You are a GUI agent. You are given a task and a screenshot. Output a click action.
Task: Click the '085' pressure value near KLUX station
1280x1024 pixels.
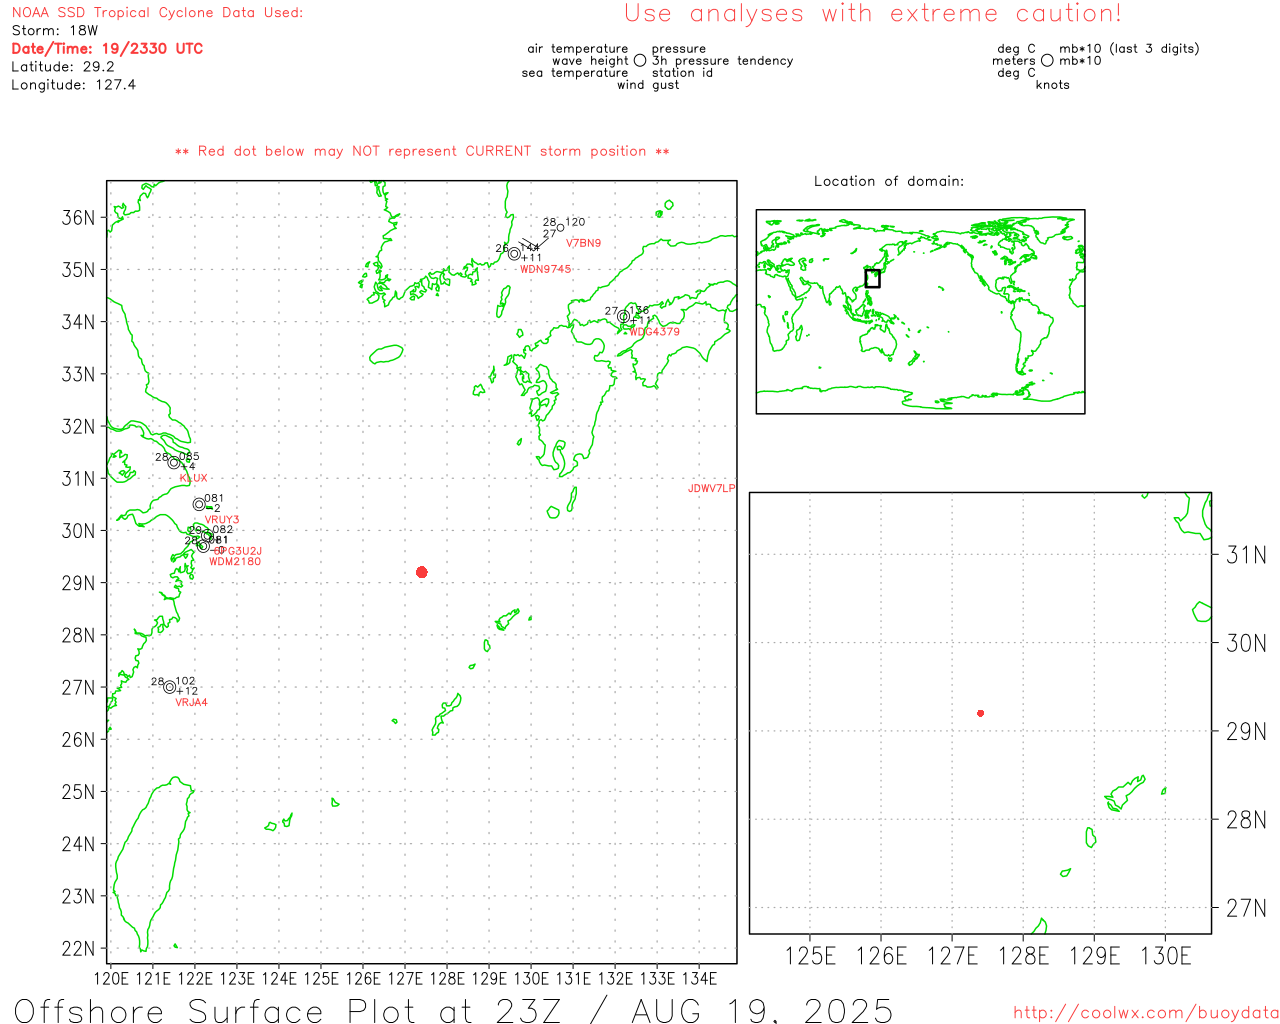[189, 456]
